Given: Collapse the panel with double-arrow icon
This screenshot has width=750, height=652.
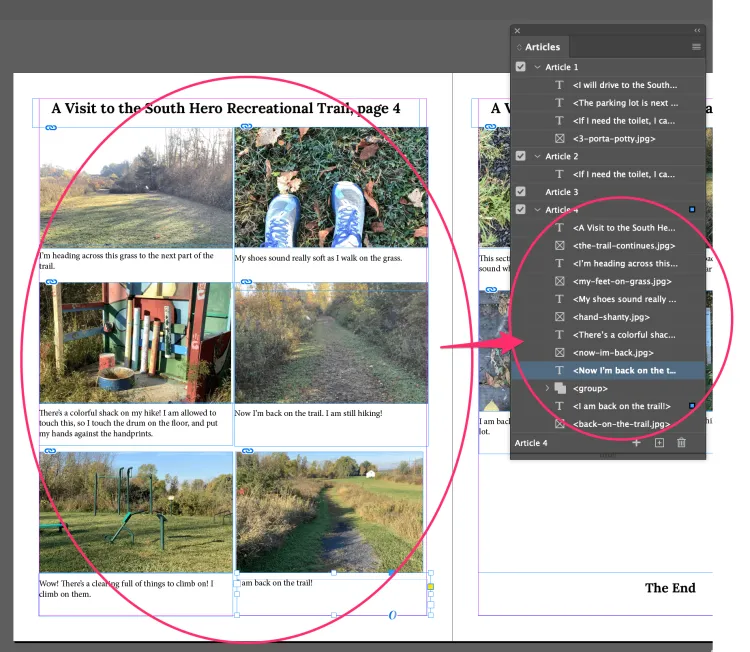Looking at the screenshot, I should click(x=697, y=30).
